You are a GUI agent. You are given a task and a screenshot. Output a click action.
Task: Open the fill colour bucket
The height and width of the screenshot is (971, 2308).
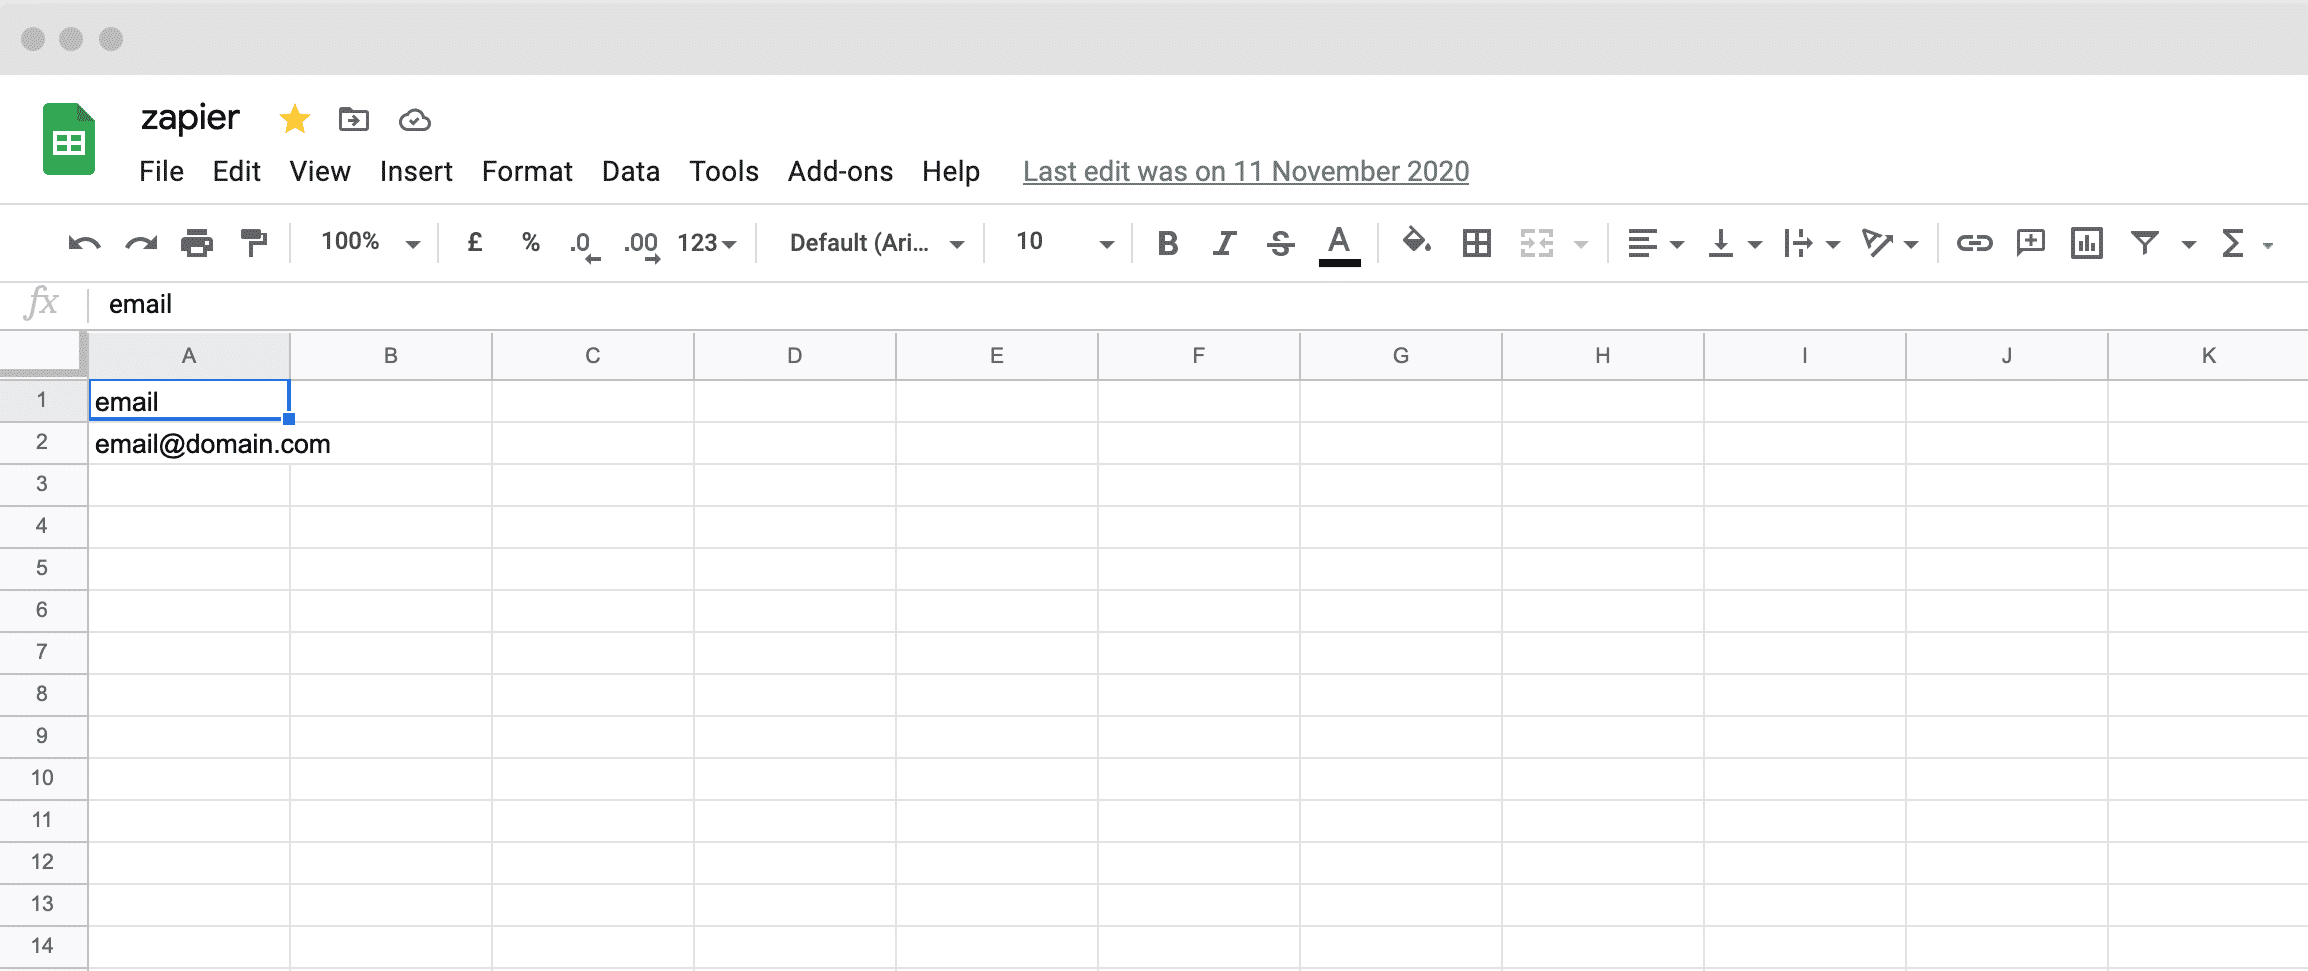click(x=1416, y=242)
